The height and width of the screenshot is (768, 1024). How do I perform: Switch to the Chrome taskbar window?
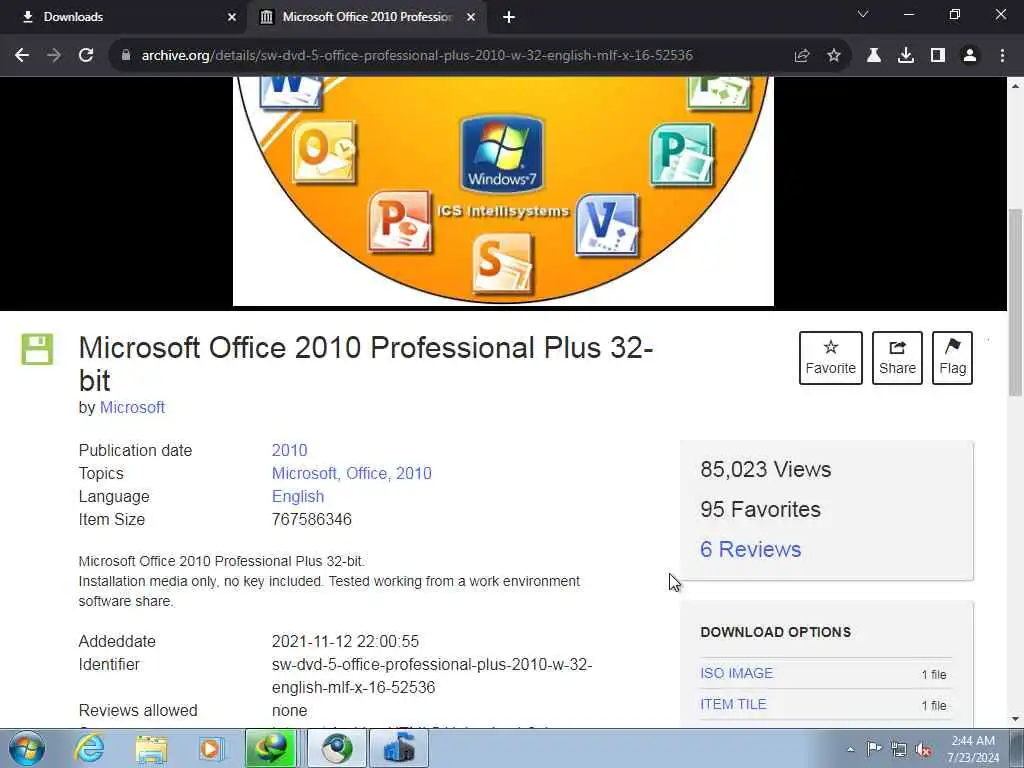click(337, 748)
